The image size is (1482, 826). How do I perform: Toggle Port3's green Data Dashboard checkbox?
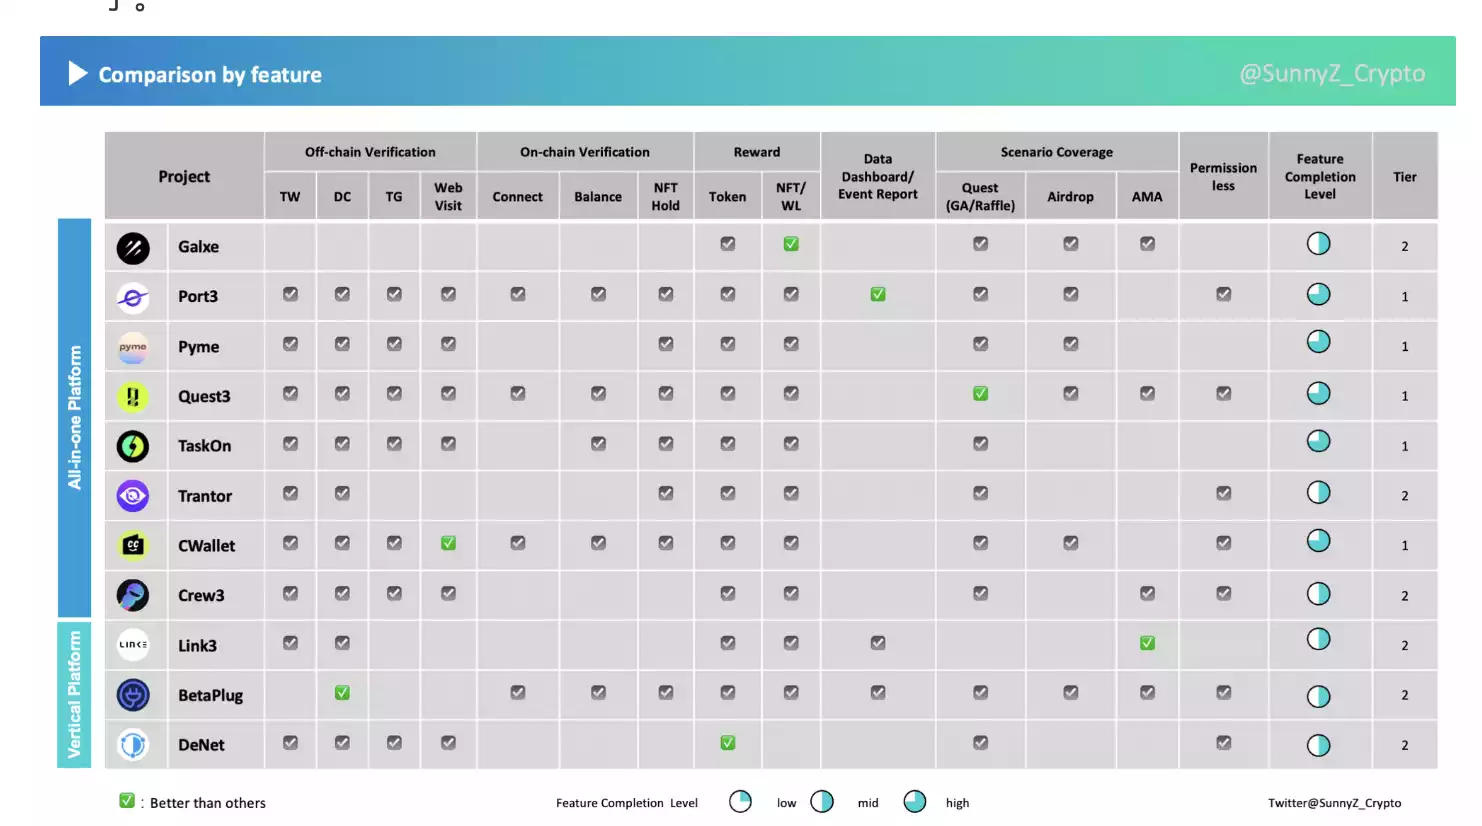tap(877, 294)
